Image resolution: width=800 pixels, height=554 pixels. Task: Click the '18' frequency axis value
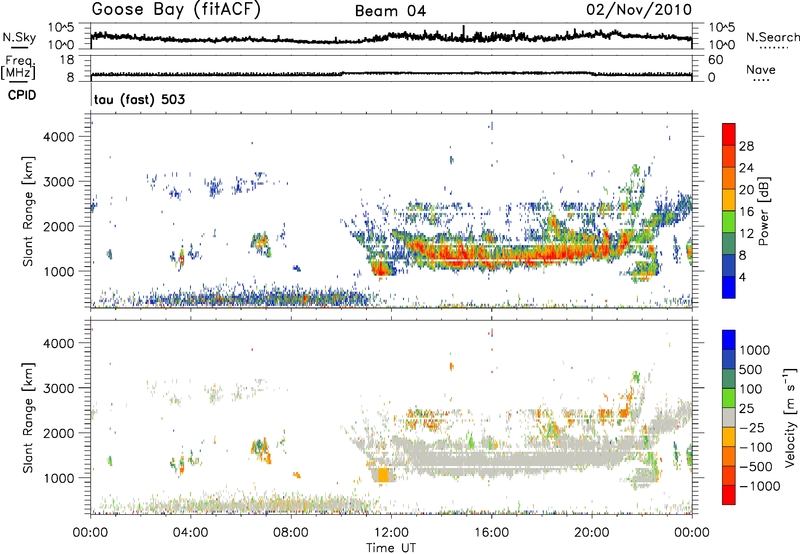tap(66, 60)
